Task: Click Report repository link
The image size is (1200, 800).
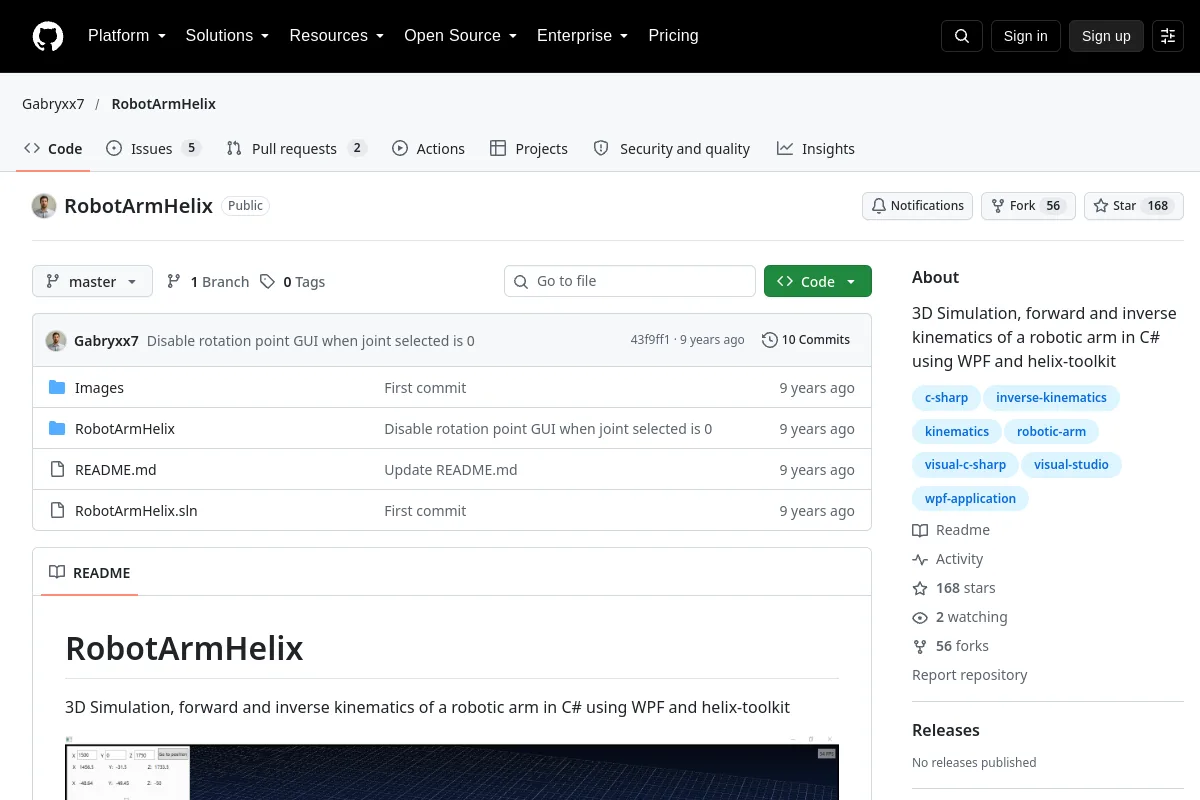Action: click(970, 675)
